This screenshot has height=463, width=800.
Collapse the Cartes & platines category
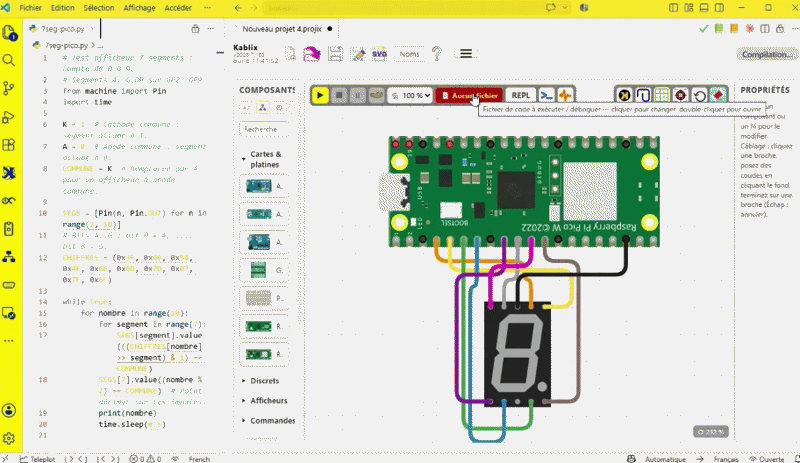263,159
